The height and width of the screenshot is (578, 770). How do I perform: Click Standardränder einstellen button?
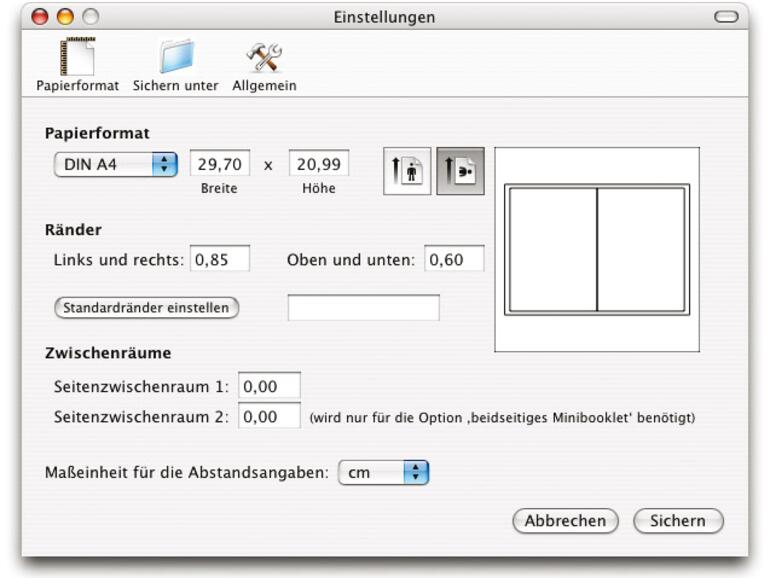[x=146, y=308]
